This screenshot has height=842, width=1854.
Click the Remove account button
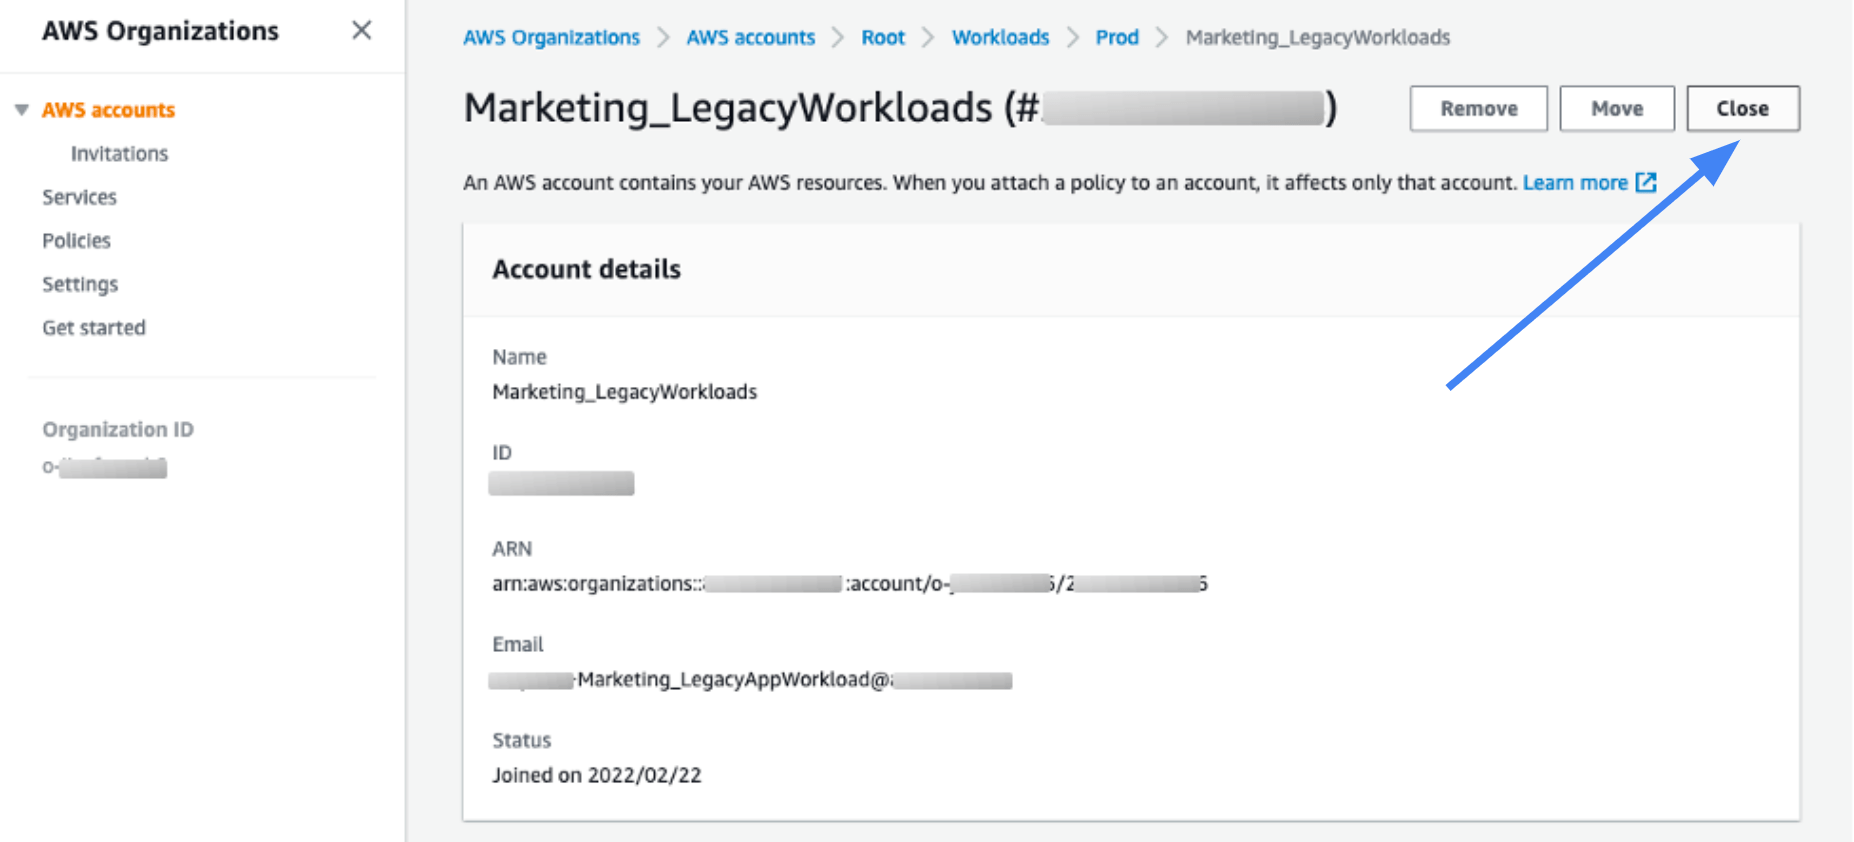[x=1478, y=109]
